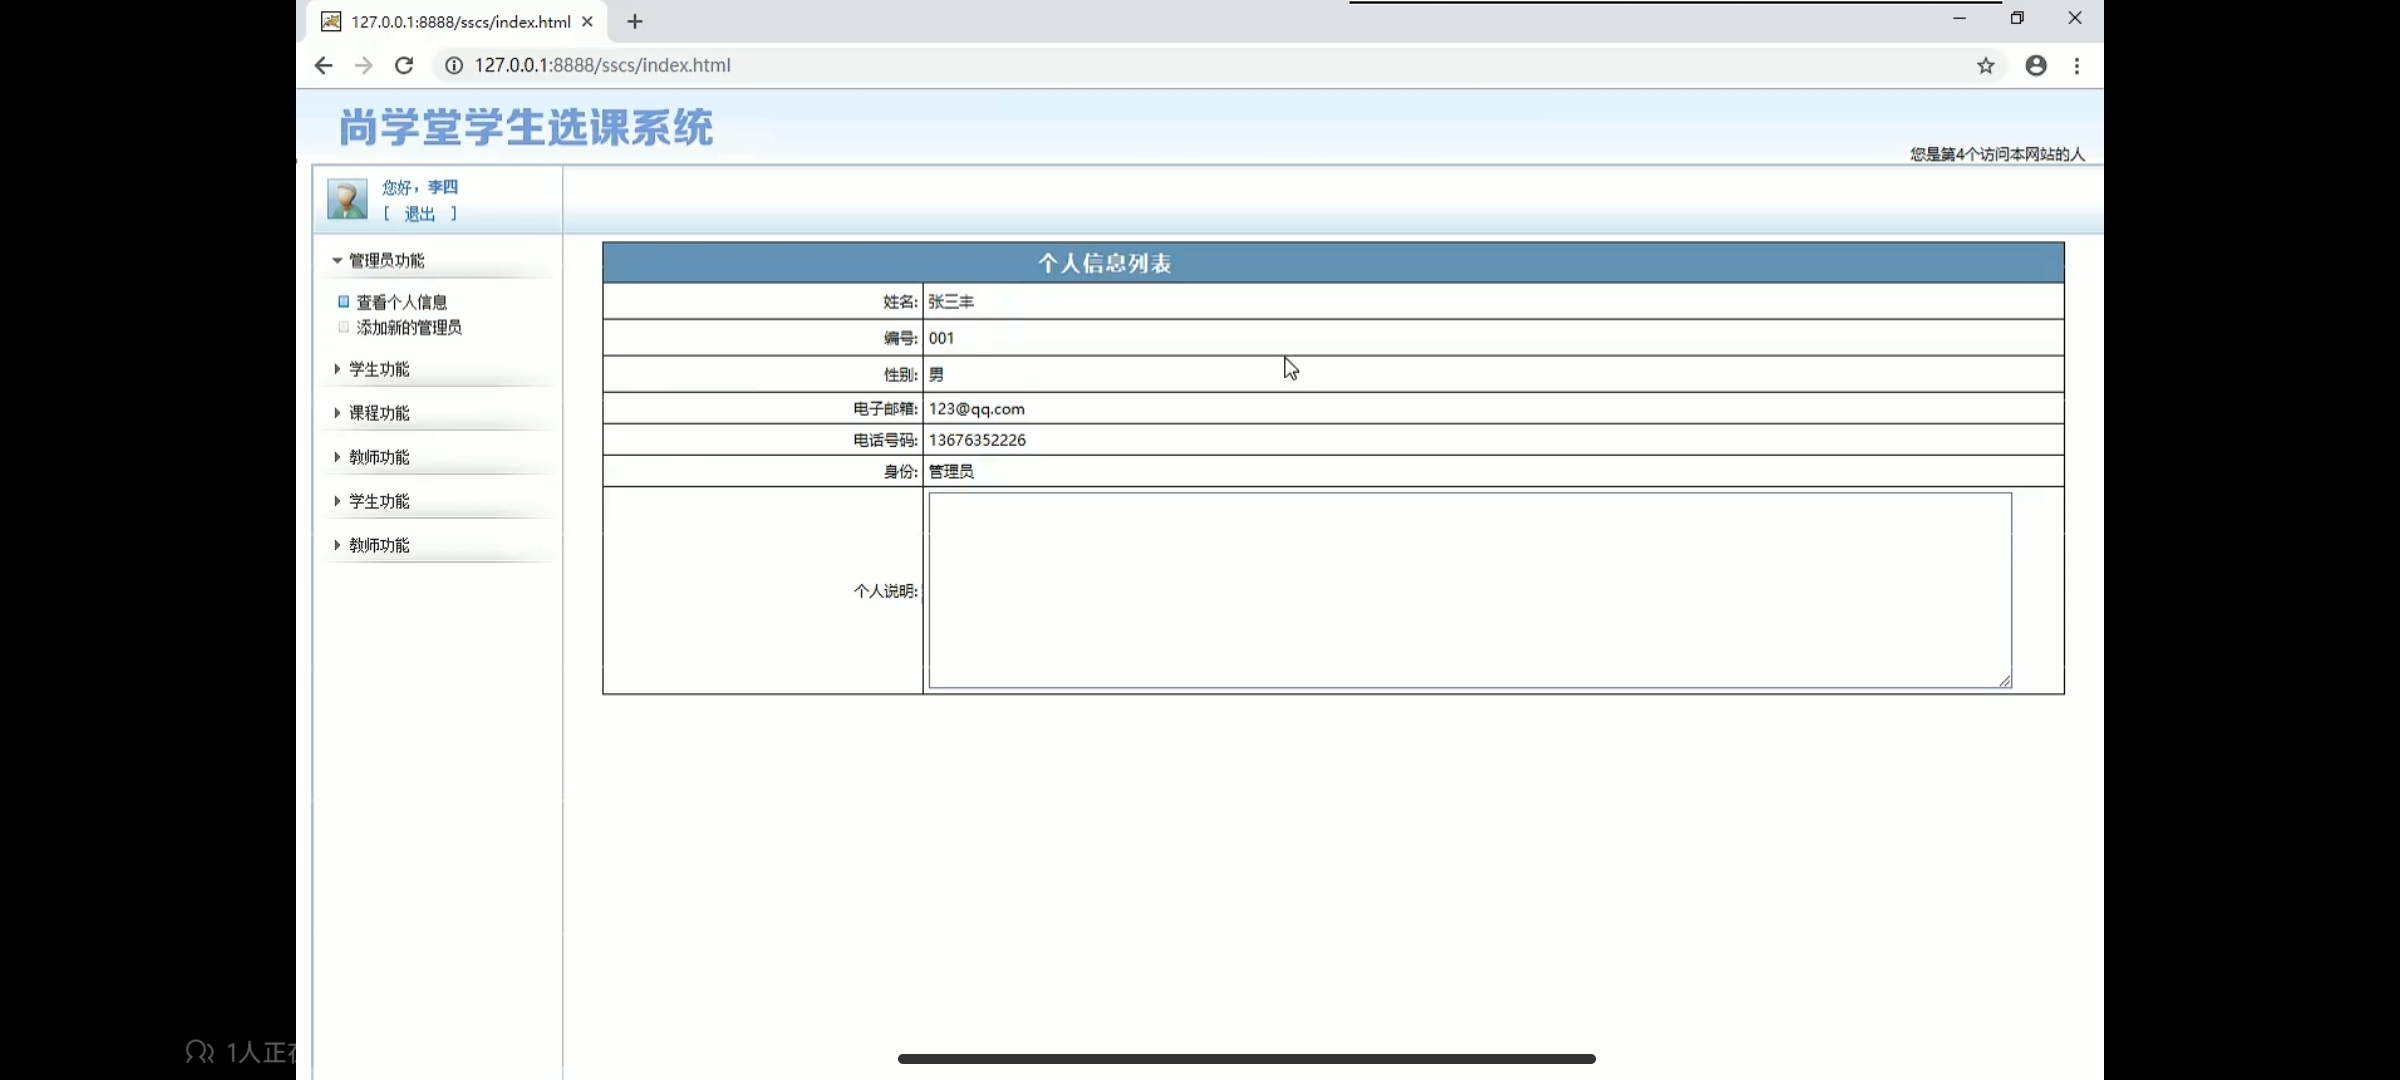Screen dimensions: 2400x1080
Task: Click inside the 个人说明 text area
Action: pos(1468,590)
